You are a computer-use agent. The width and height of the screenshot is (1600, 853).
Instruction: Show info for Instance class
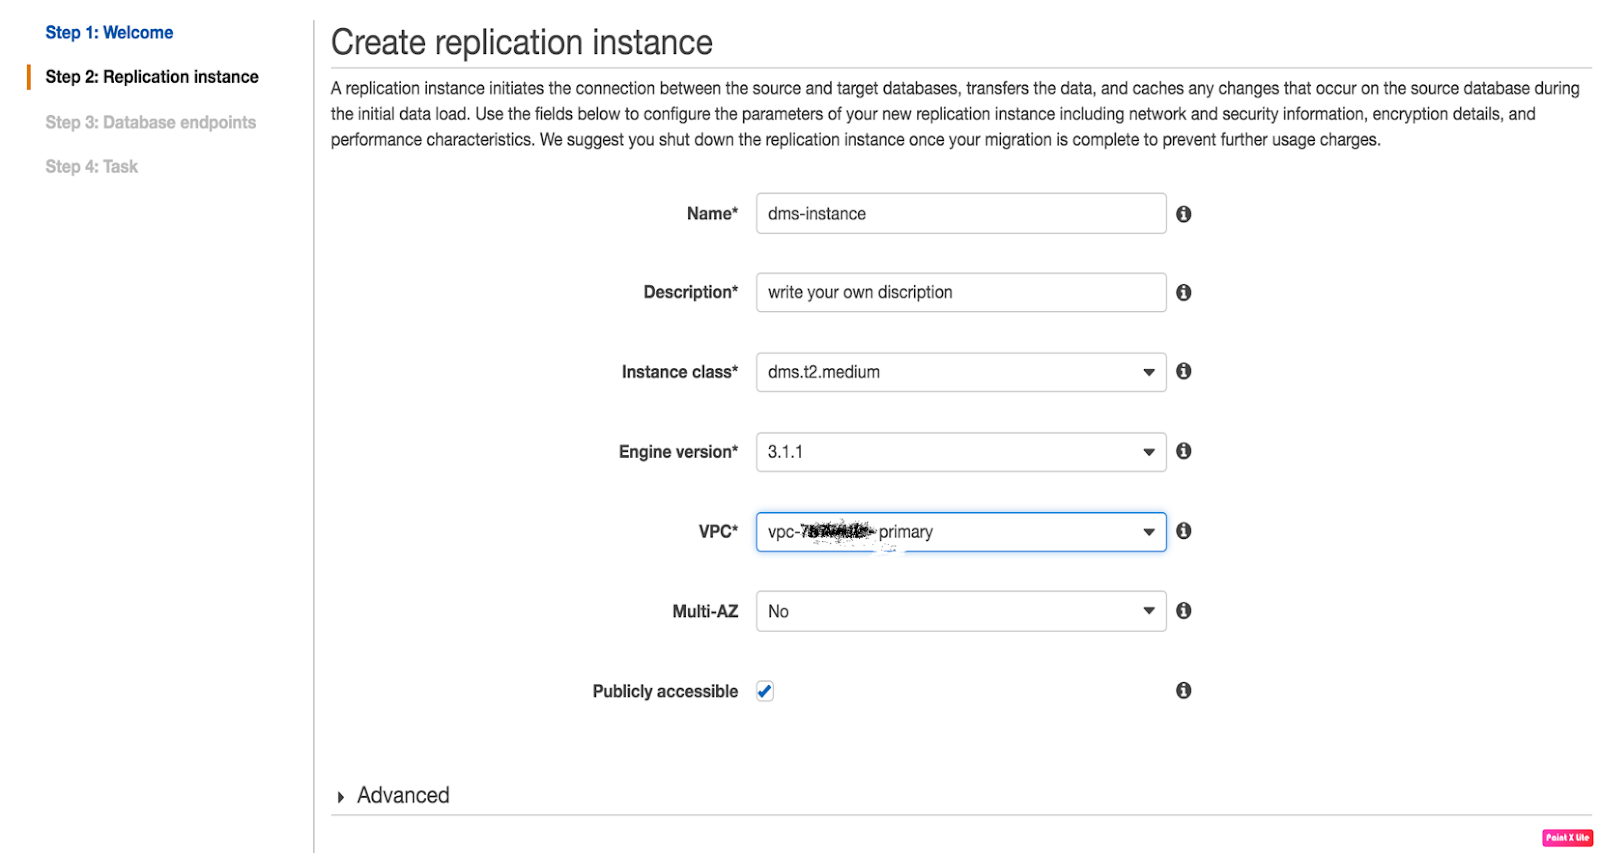[x=1183, y=371]
